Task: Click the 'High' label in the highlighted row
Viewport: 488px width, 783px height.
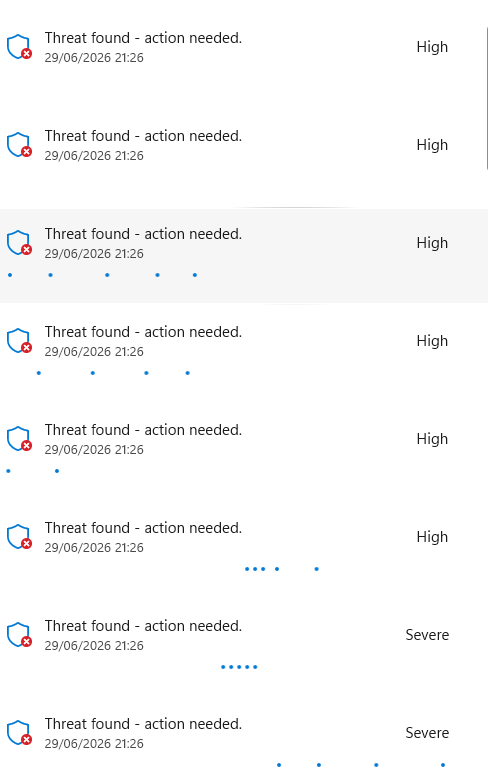Action: click(432, 243)
